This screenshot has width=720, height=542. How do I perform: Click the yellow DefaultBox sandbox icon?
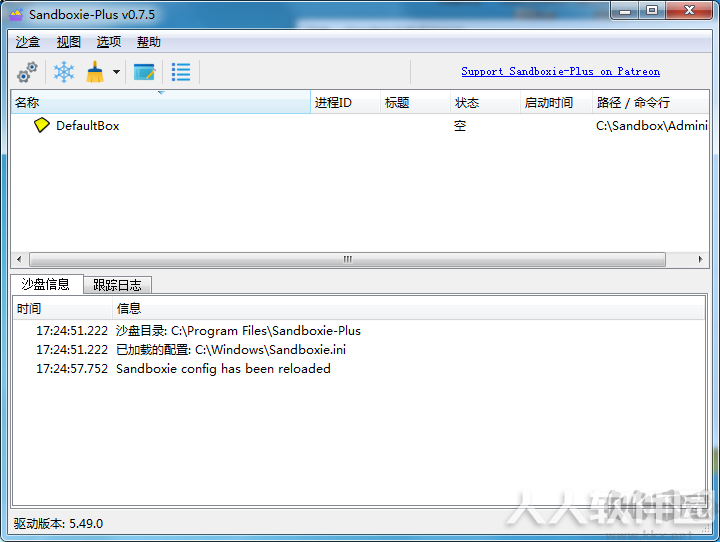[x=41, y=125]
